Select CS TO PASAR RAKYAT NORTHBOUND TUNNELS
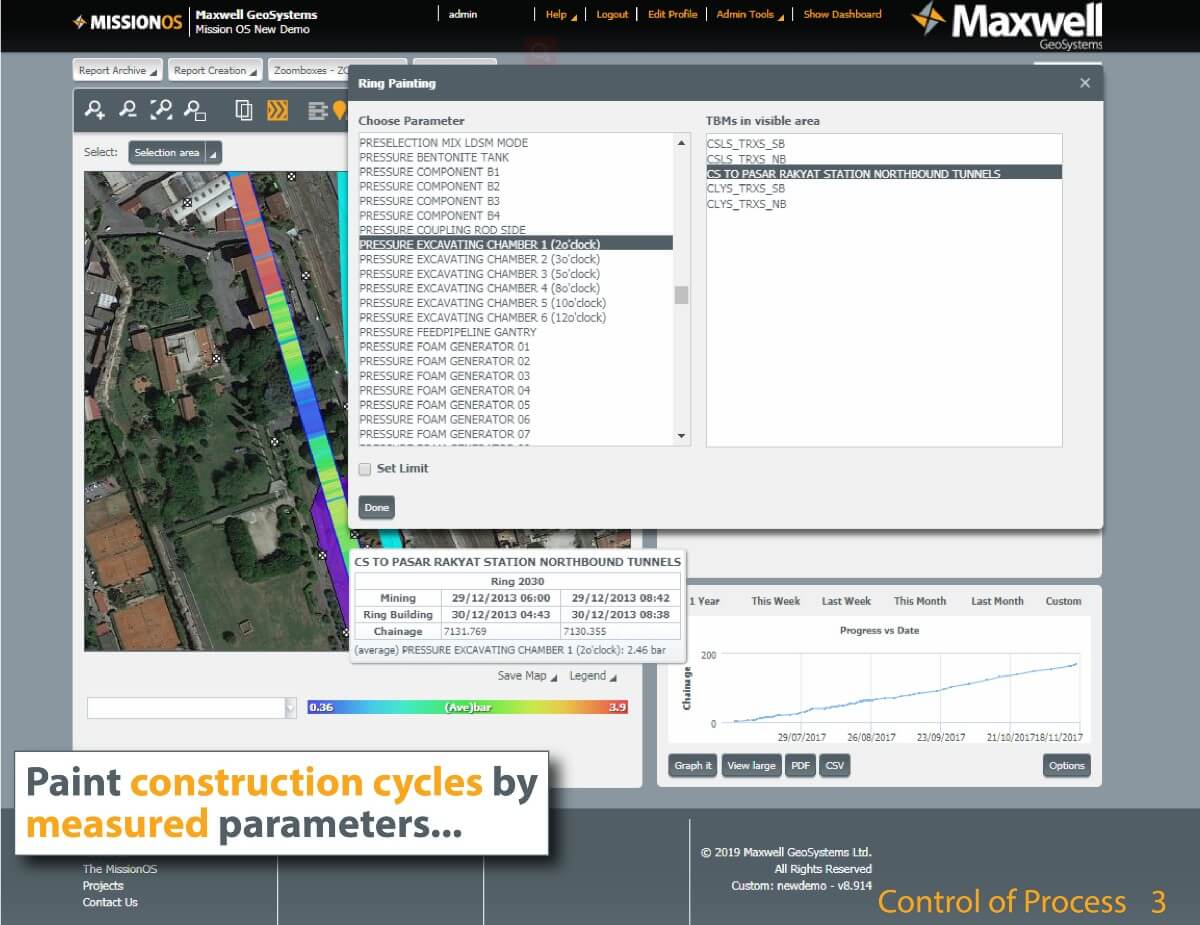This screenshot has width=1200, height=925. coord(883,173)
